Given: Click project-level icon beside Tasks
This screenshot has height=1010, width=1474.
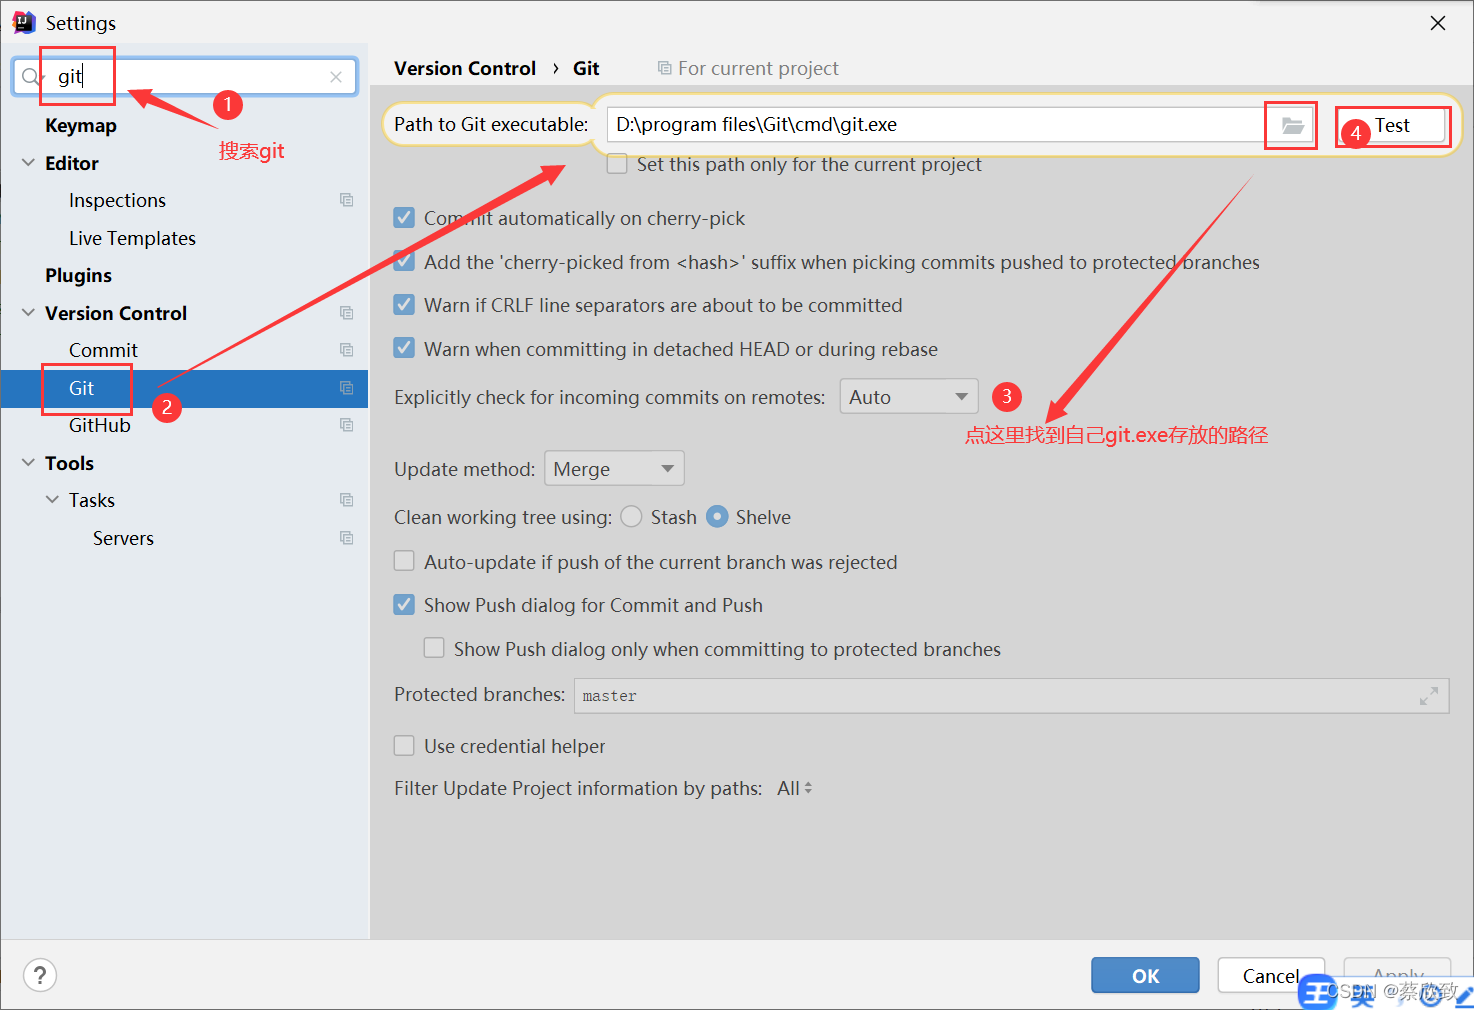Looking at the screenshot, I should point(347,500).
